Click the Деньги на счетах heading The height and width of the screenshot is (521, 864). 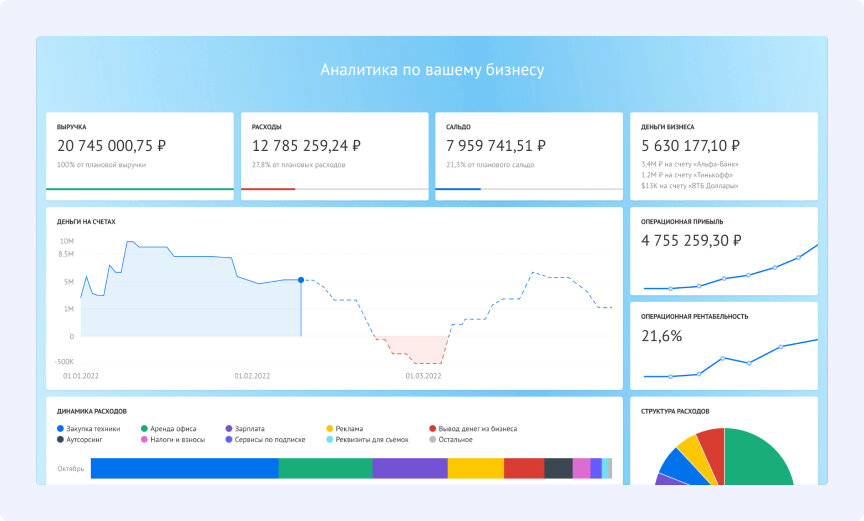[86, 222]
